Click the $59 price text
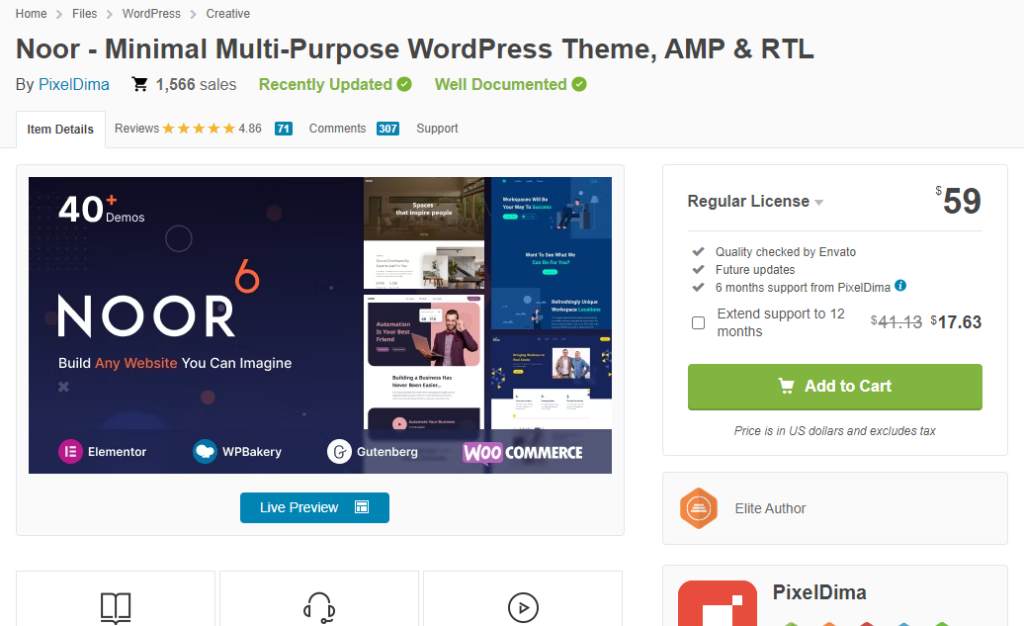The height and width of the screenshot is (626, 1024). click(959, 200)
